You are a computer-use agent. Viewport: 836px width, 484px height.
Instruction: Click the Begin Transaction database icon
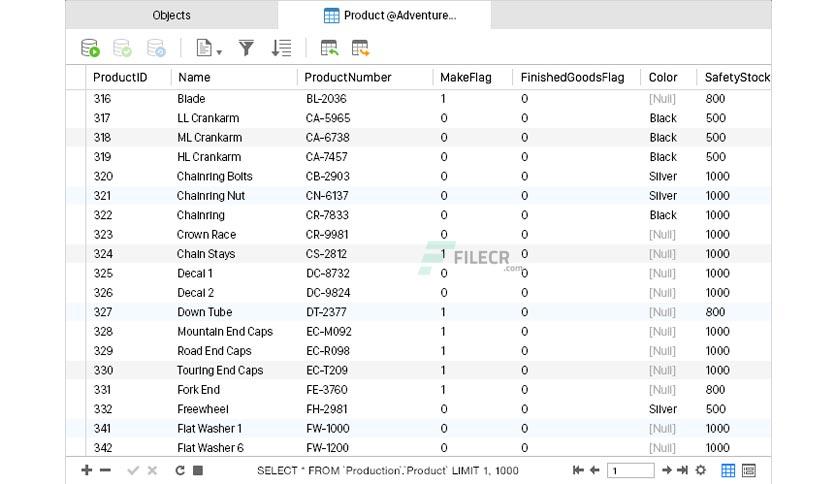point(90,48)
